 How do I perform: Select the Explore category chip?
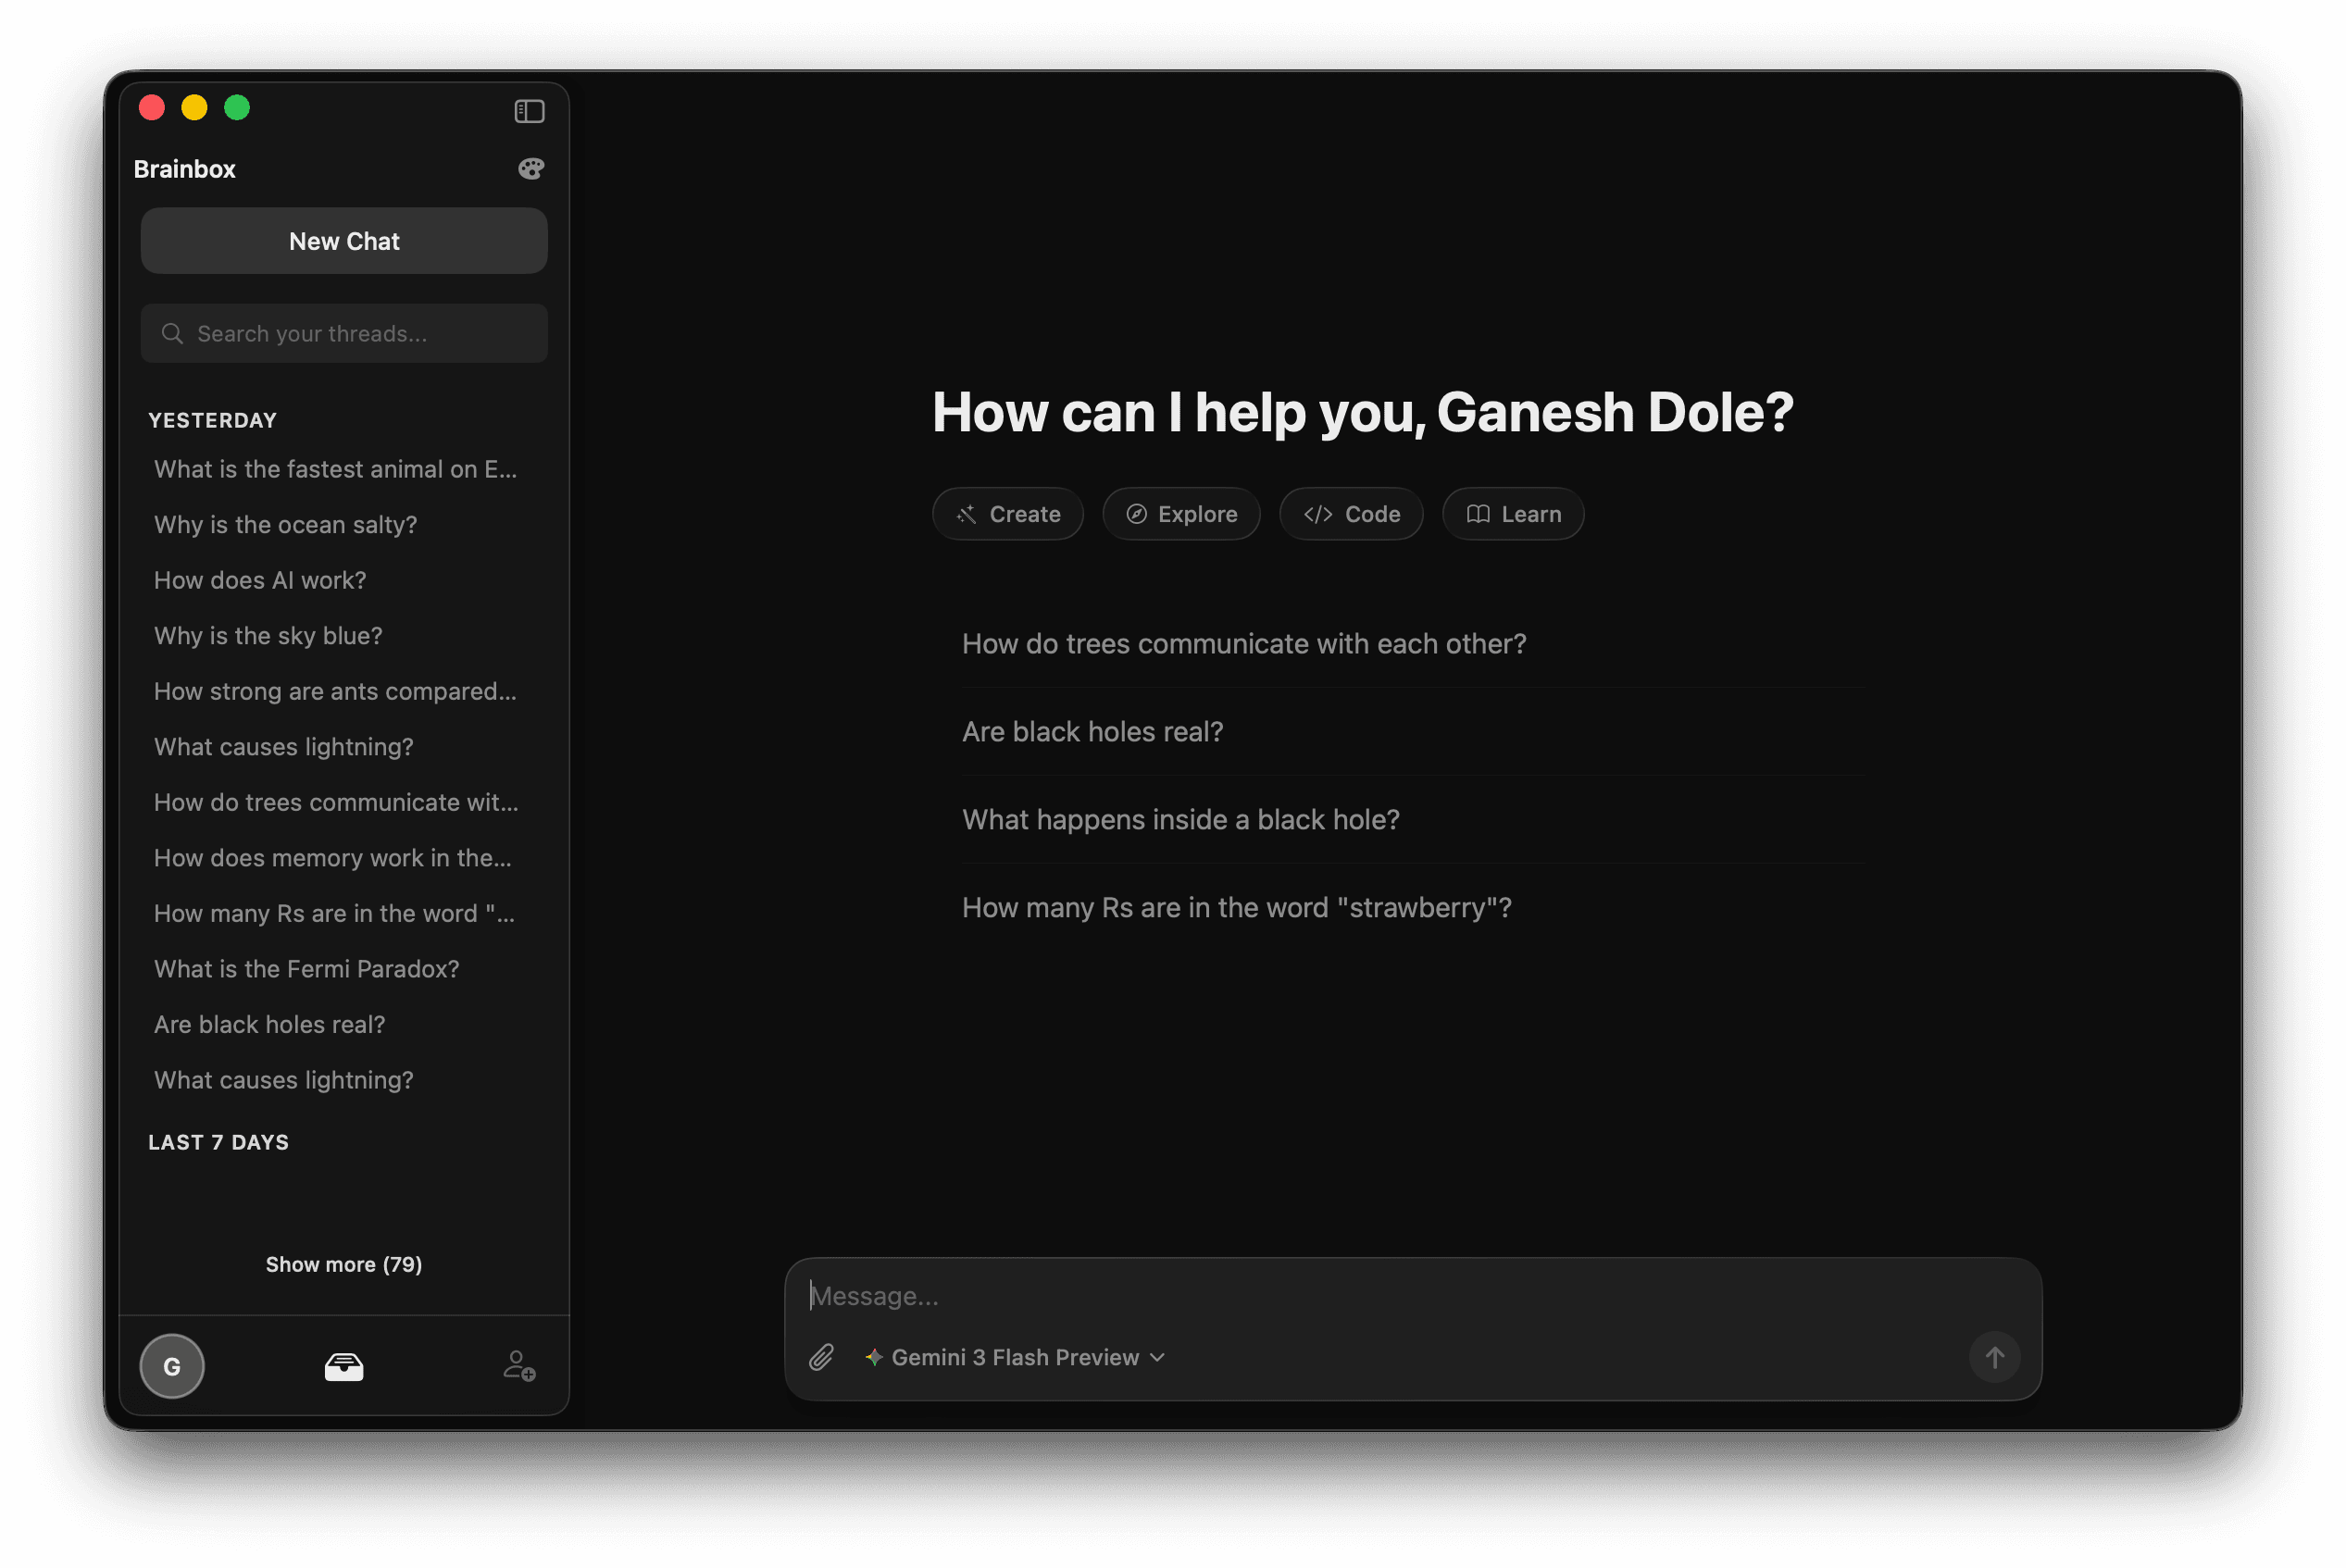[x=1181, y=514]
